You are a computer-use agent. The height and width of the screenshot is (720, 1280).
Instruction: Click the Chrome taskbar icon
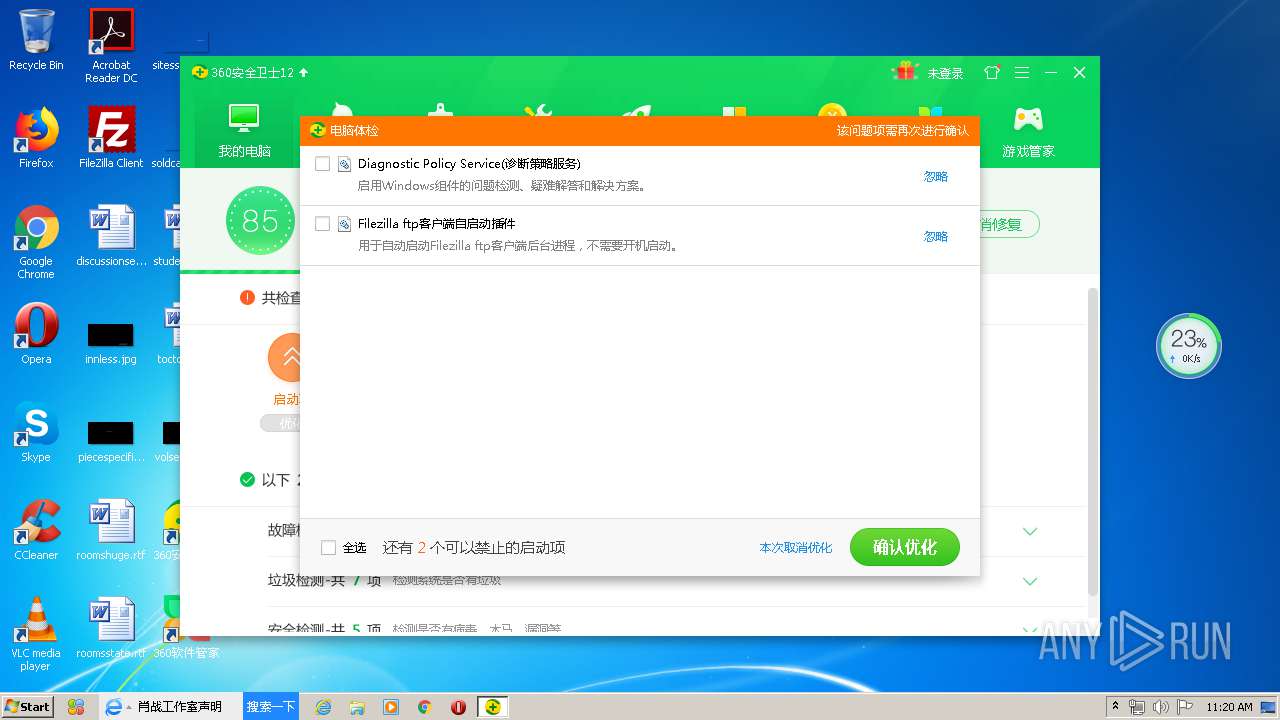click(x=424, y=707)
